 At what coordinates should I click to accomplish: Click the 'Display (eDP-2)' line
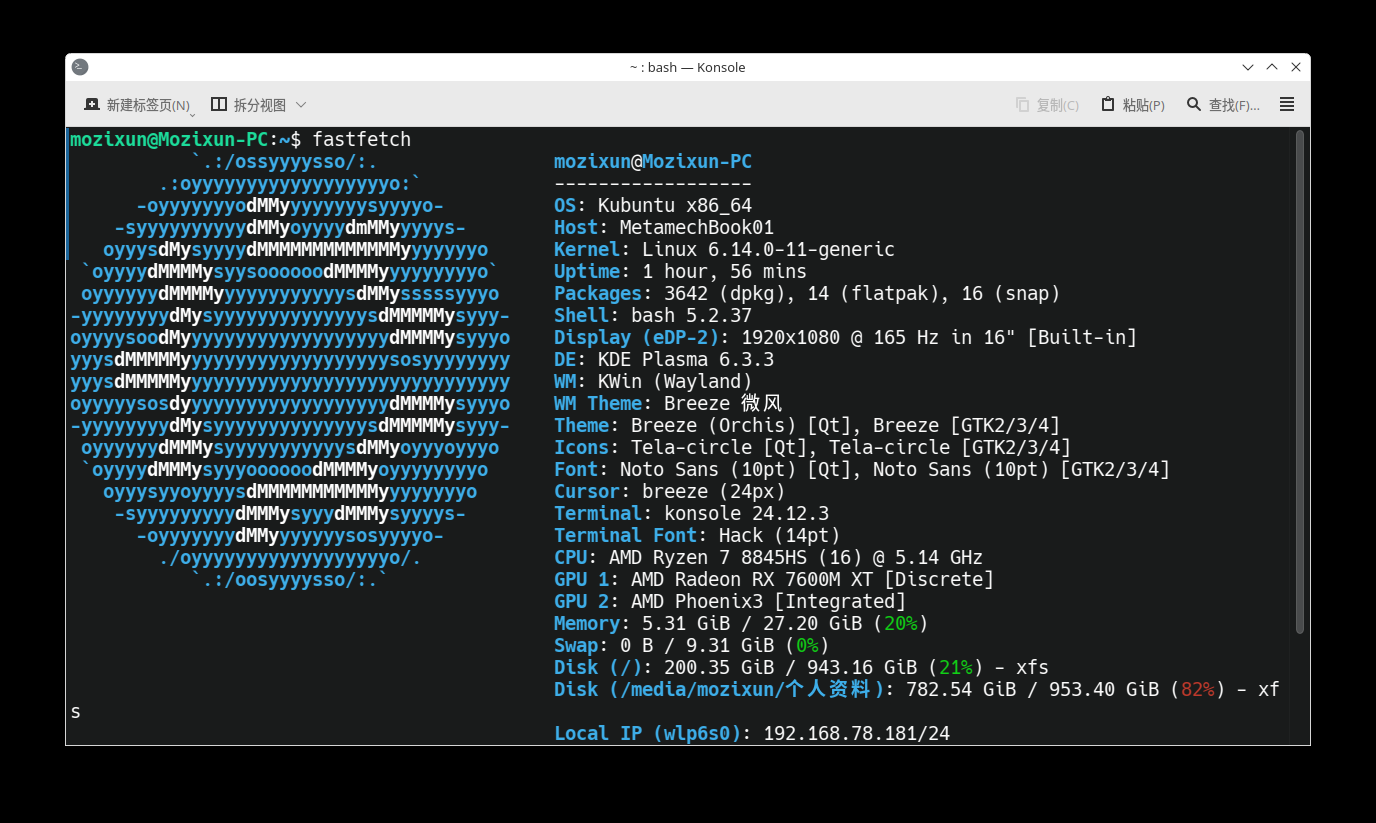tap(845, 337)
